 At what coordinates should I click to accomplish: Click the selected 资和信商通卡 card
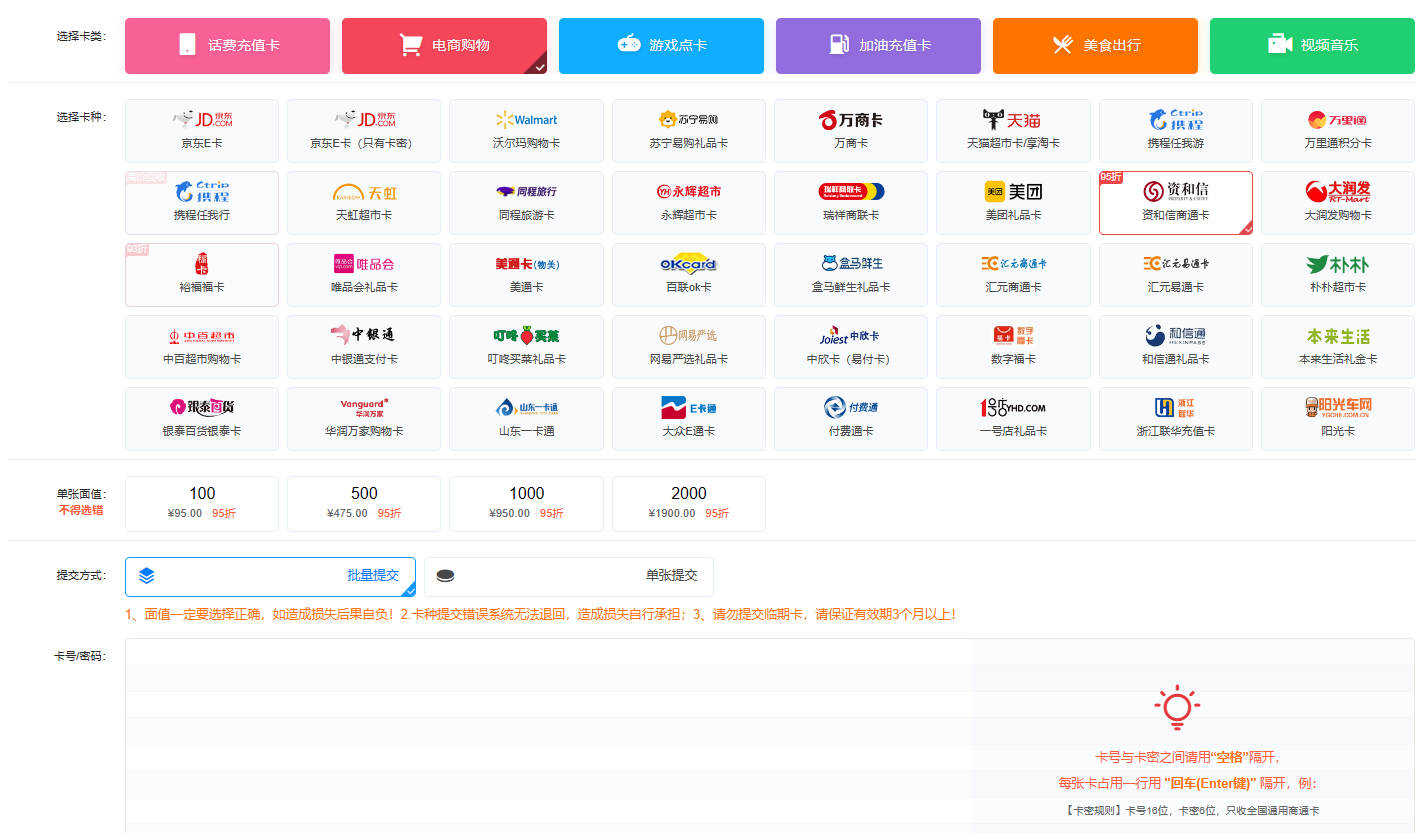pyautogui.click(x=1176, y=203)
